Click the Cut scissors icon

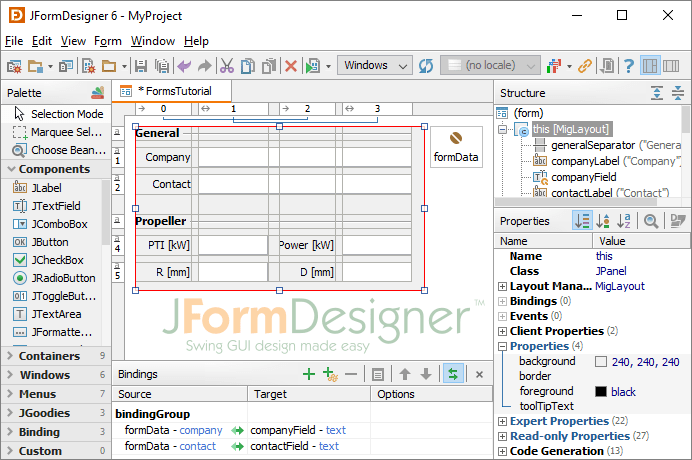226,66
